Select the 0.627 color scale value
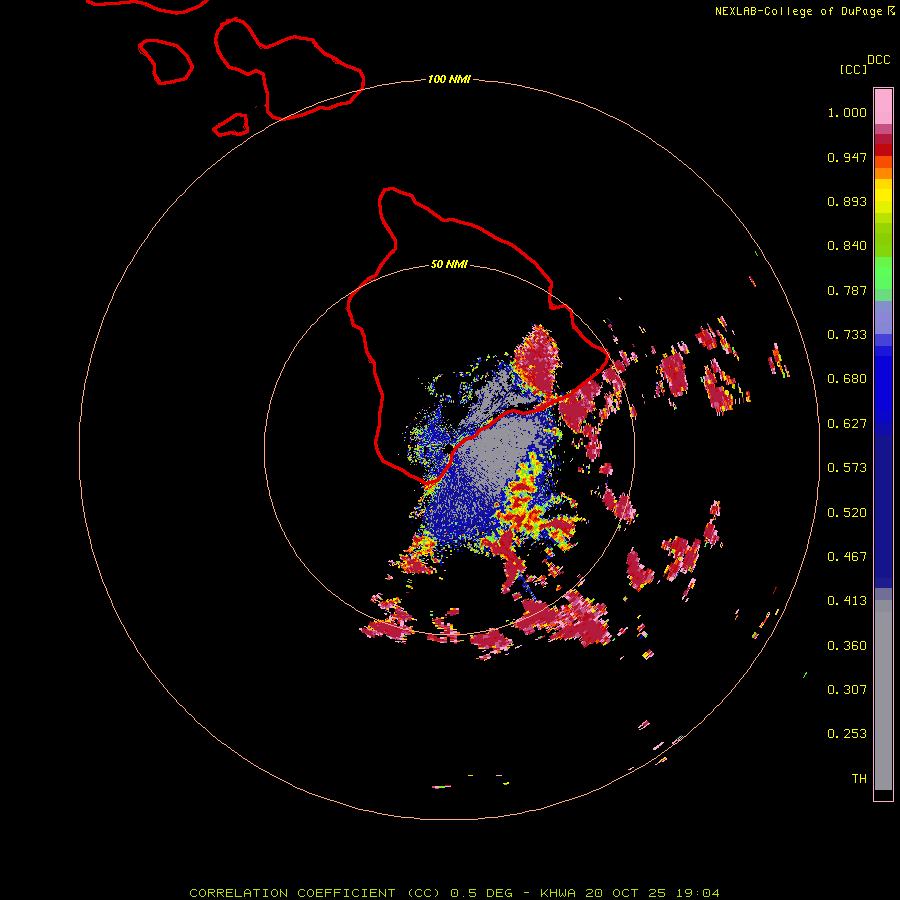The width and height of the screenshot is (900, 900). pos(847,424)
